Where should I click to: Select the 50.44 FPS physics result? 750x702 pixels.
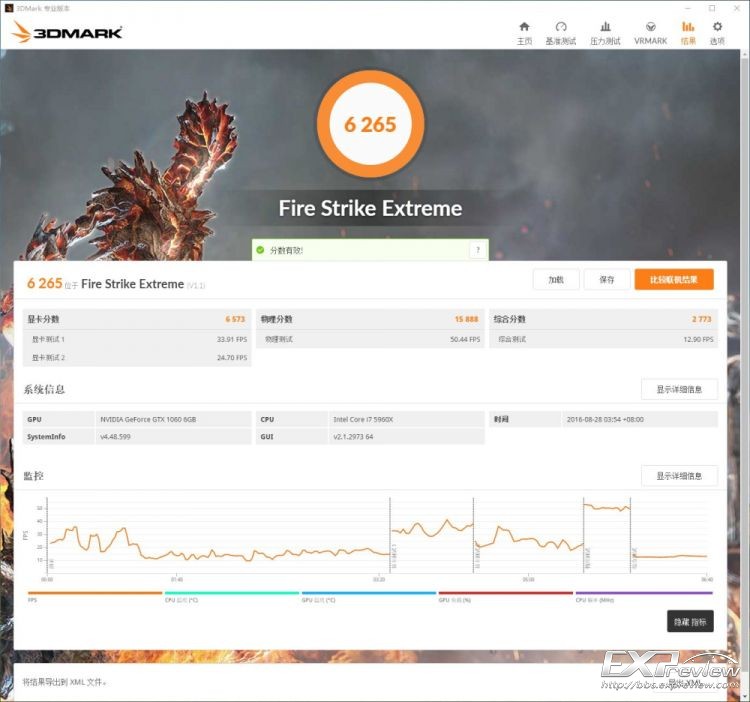[x=465, y=339]
